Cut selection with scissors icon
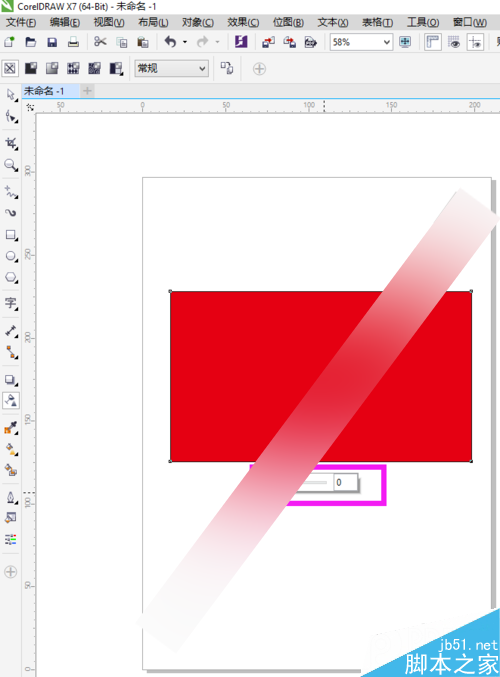500x677 pixels. point(100,42)
